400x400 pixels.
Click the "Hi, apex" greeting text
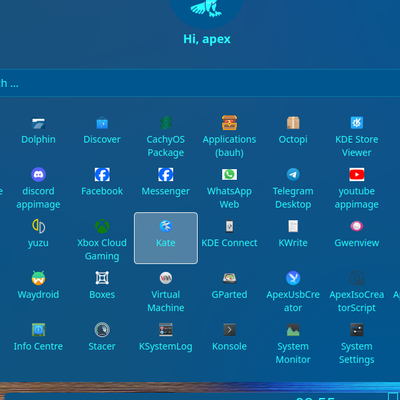[x=207, y=39]
